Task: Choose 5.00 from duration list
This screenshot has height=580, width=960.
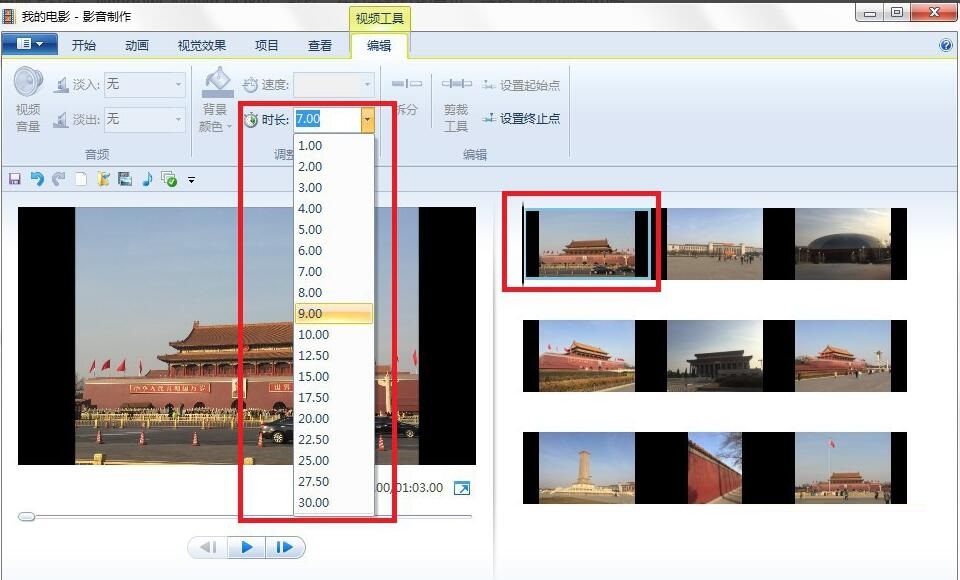Action: click(334, 230)
